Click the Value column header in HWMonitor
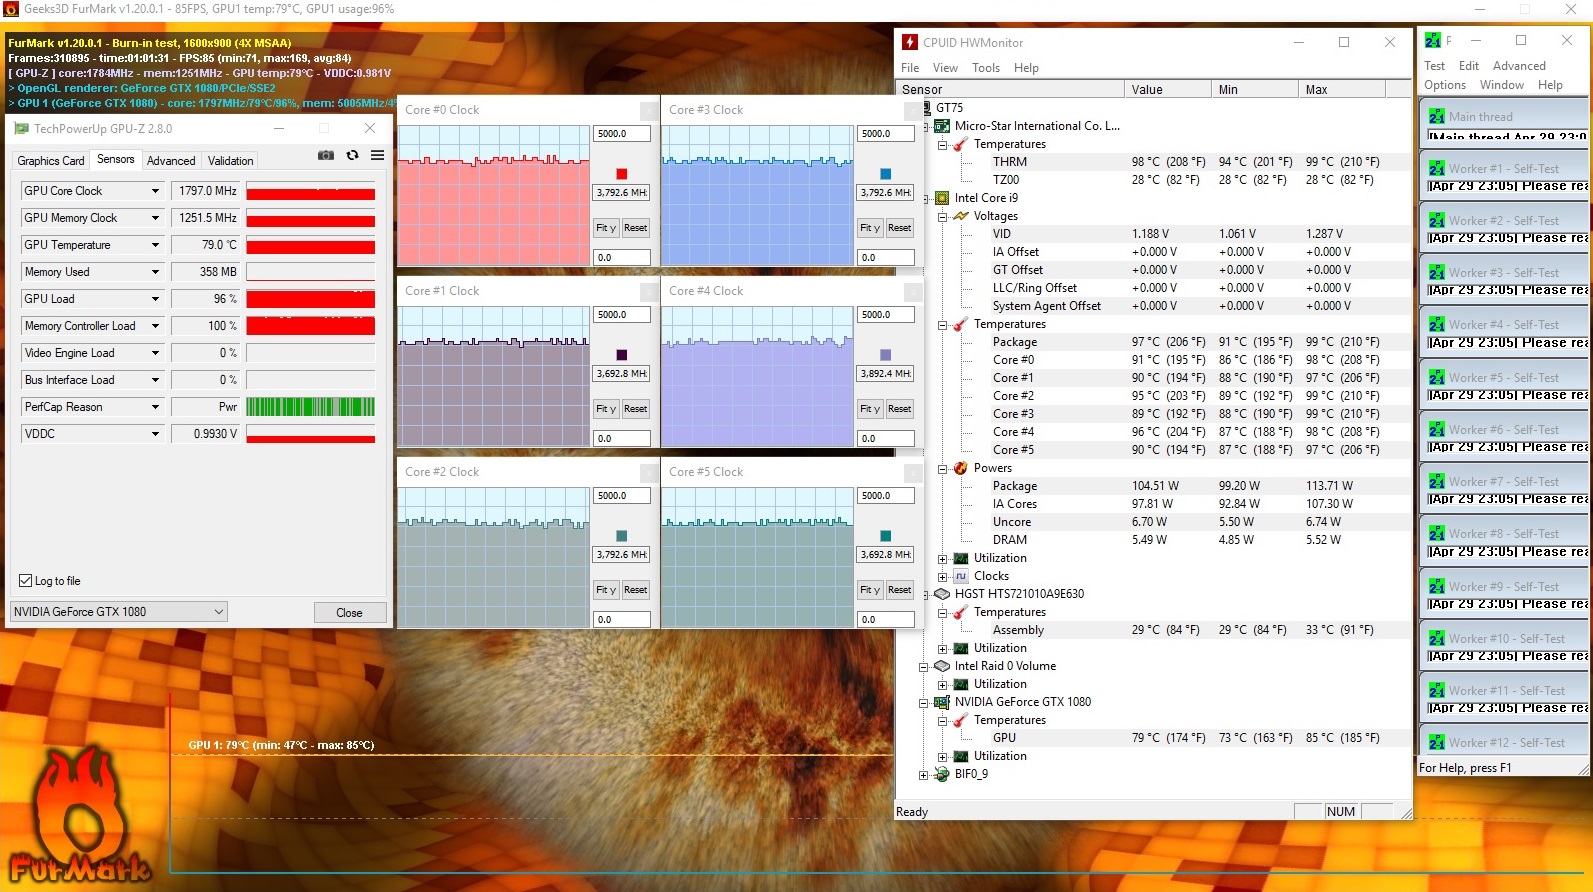This screenshot has height=892, width=1593. (1168, 90)
